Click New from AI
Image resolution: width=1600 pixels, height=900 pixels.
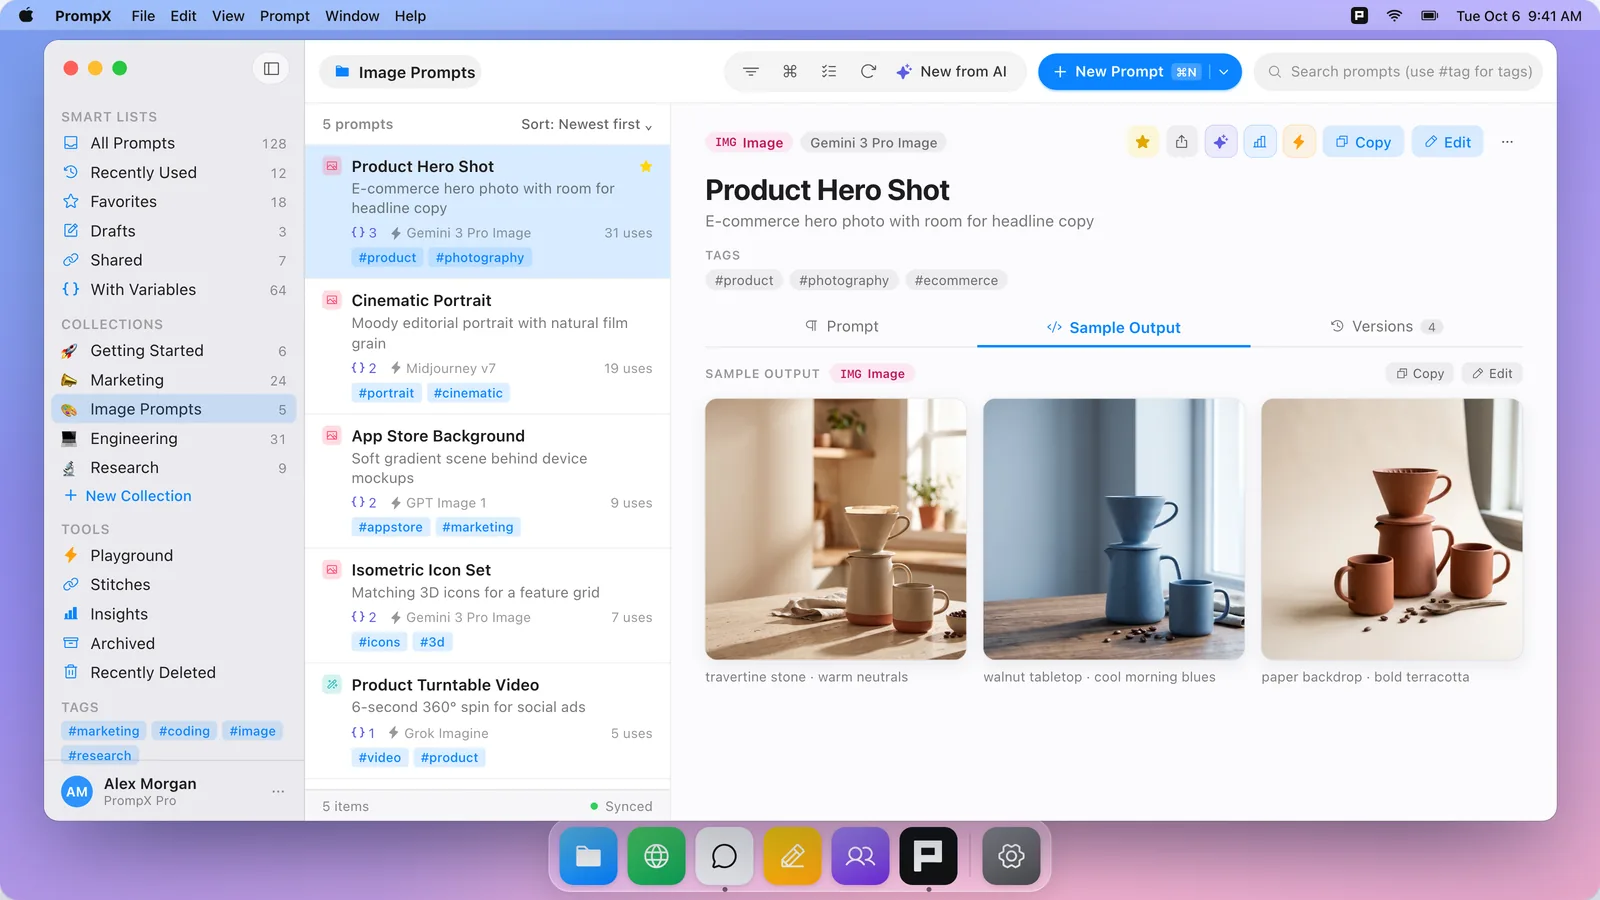pos(951,72)
